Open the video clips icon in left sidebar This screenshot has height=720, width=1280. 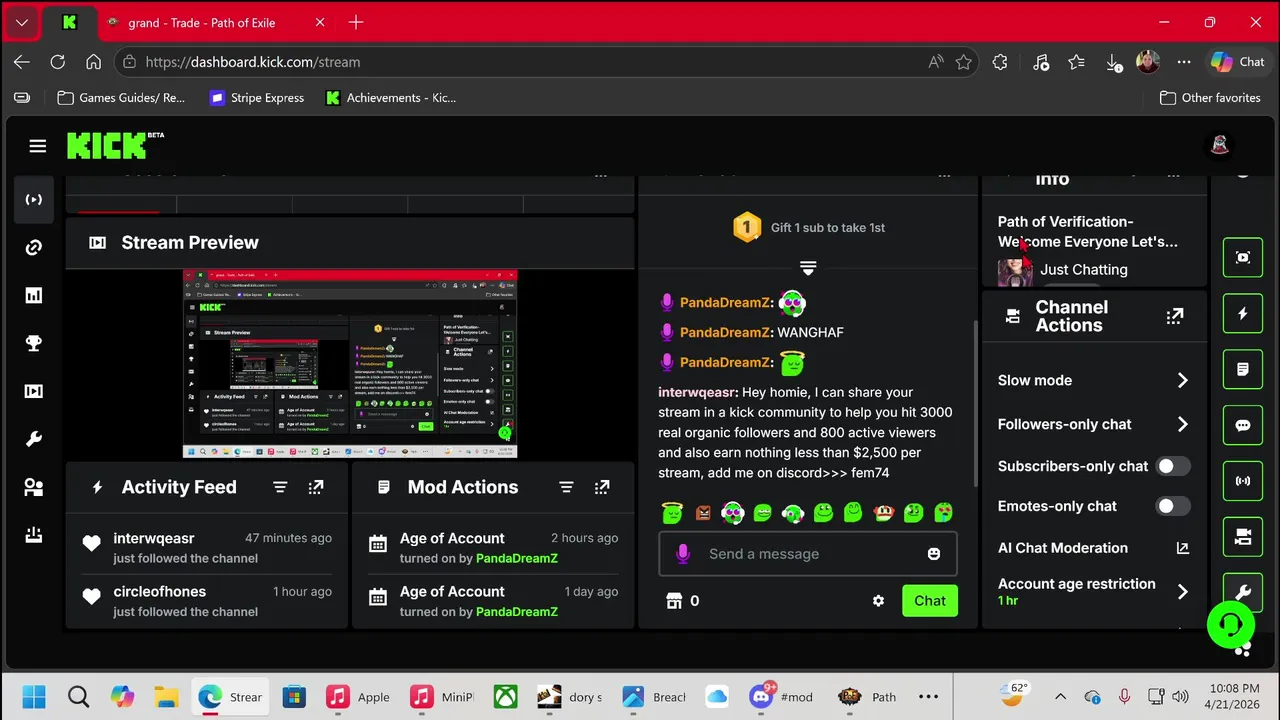click(34, 391)
